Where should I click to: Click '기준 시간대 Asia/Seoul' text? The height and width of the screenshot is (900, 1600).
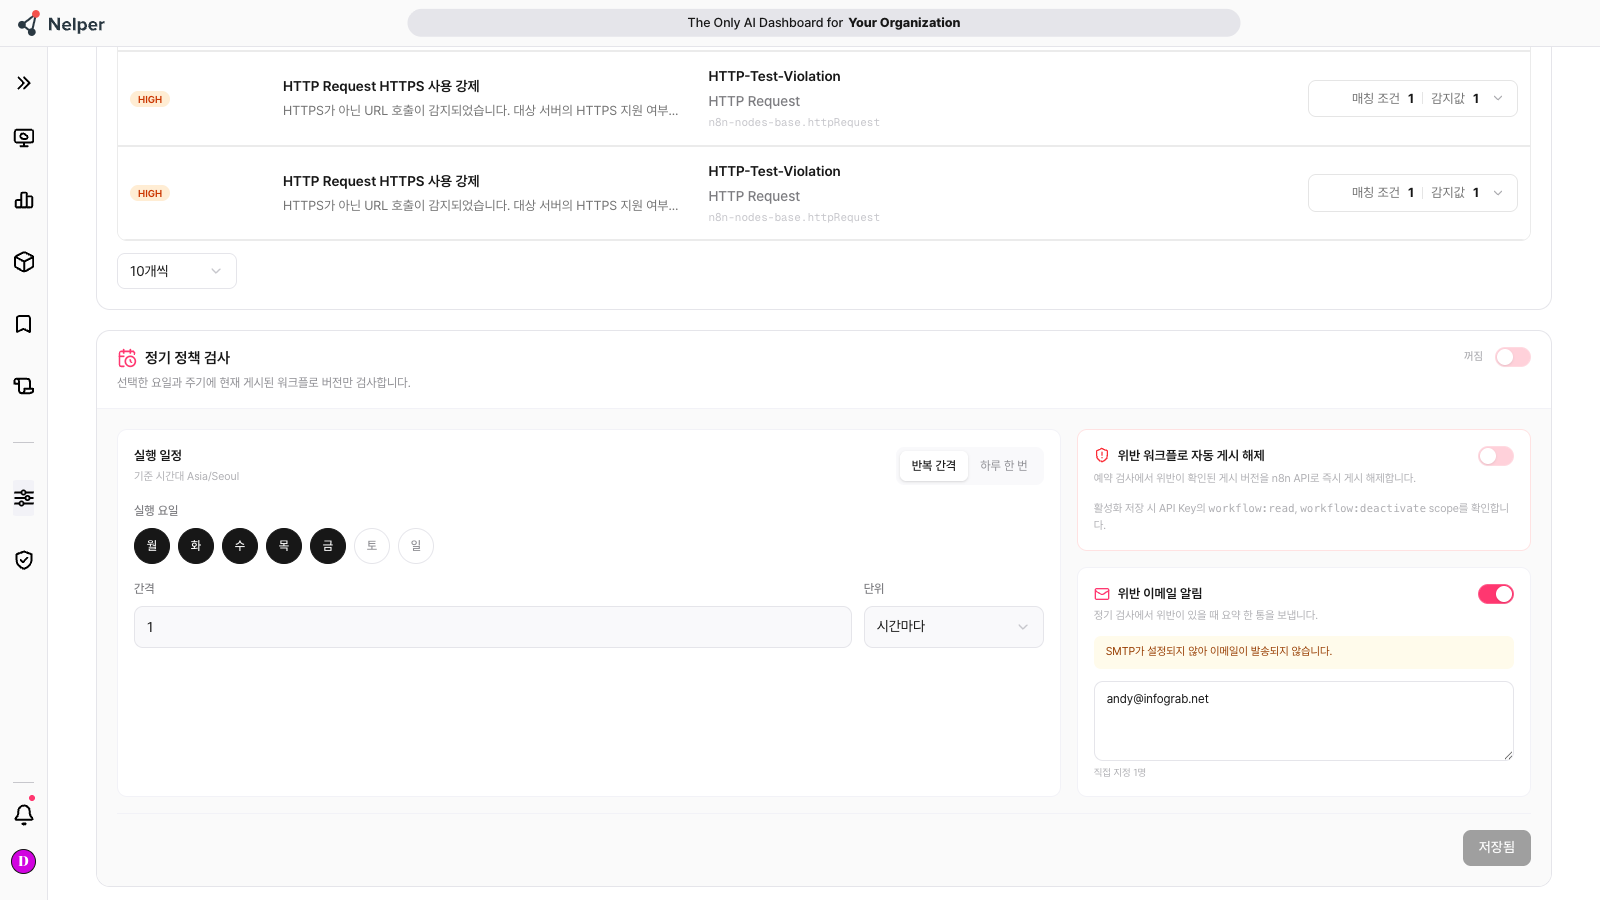(x=187, y=477)
